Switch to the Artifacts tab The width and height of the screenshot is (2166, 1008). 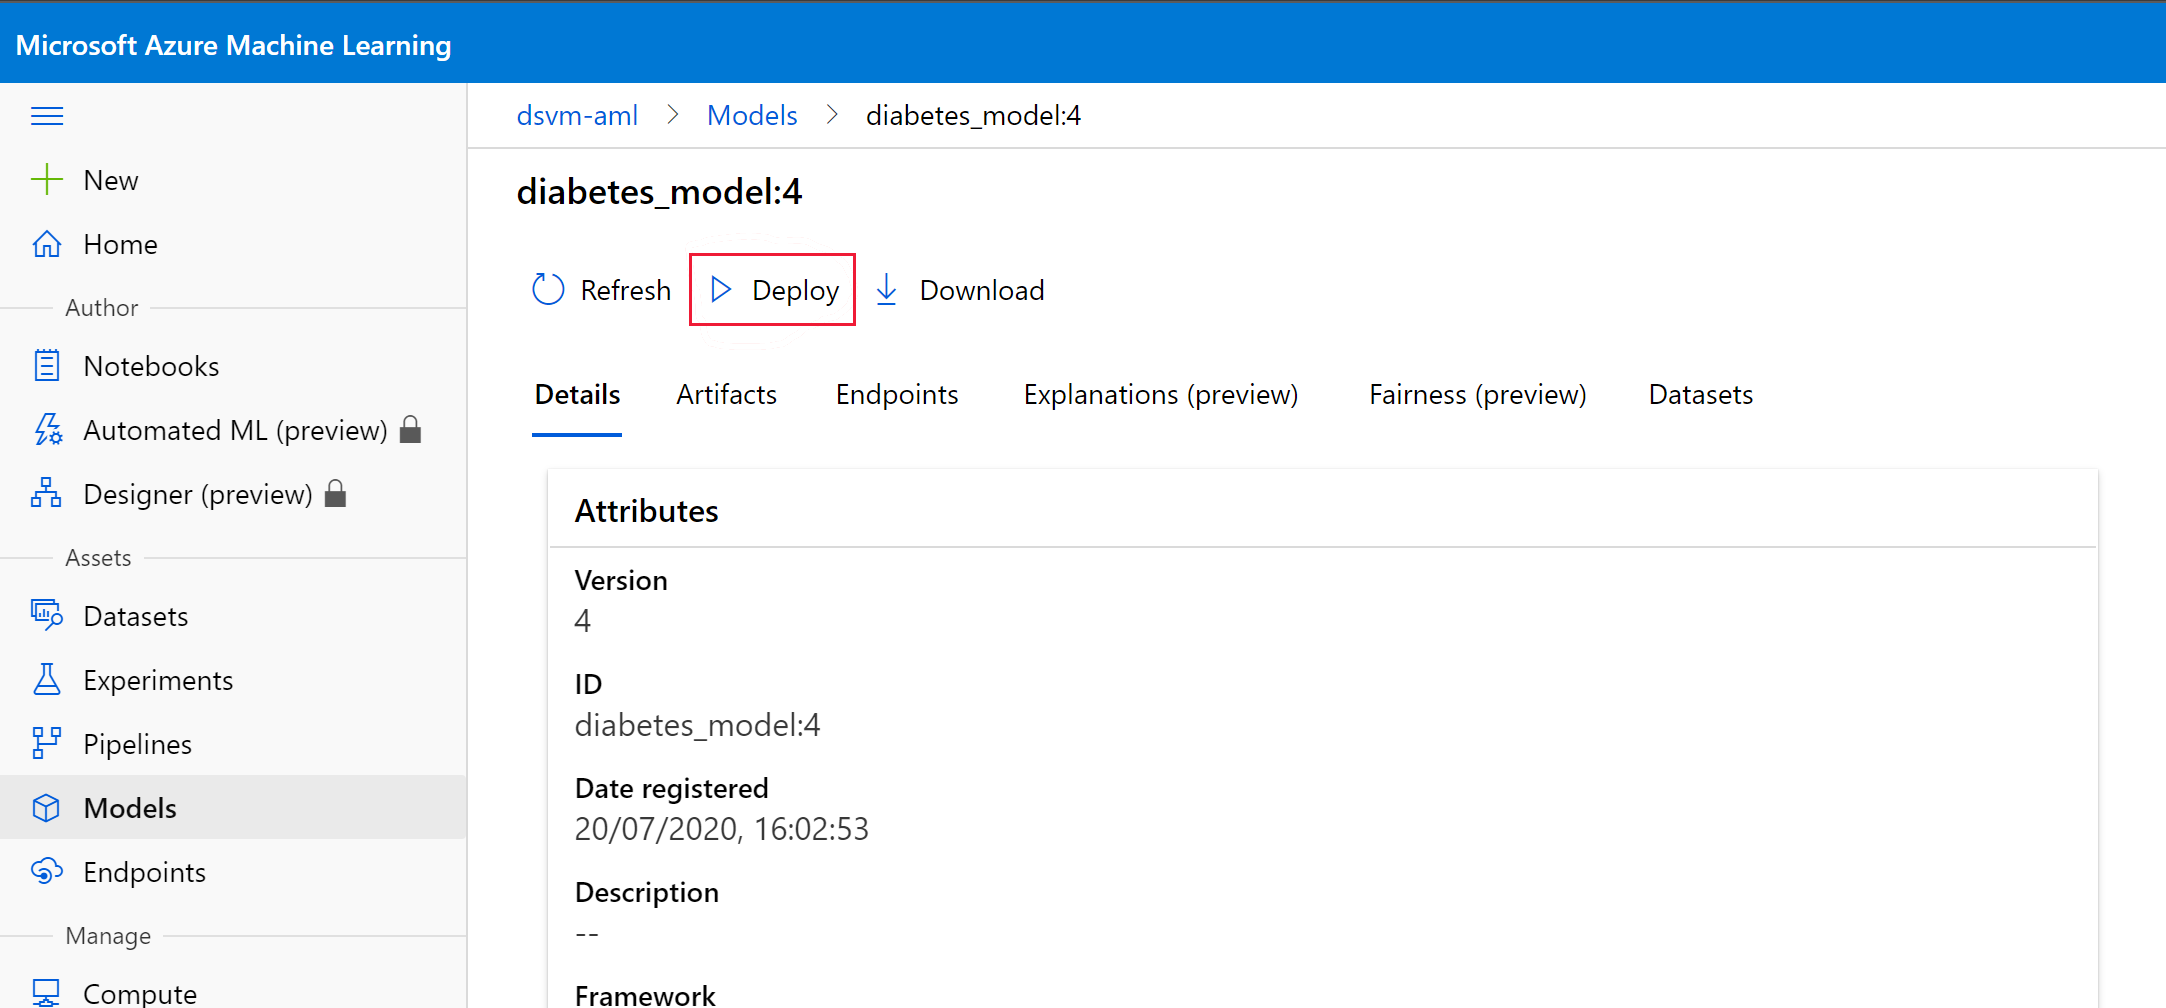727,395
